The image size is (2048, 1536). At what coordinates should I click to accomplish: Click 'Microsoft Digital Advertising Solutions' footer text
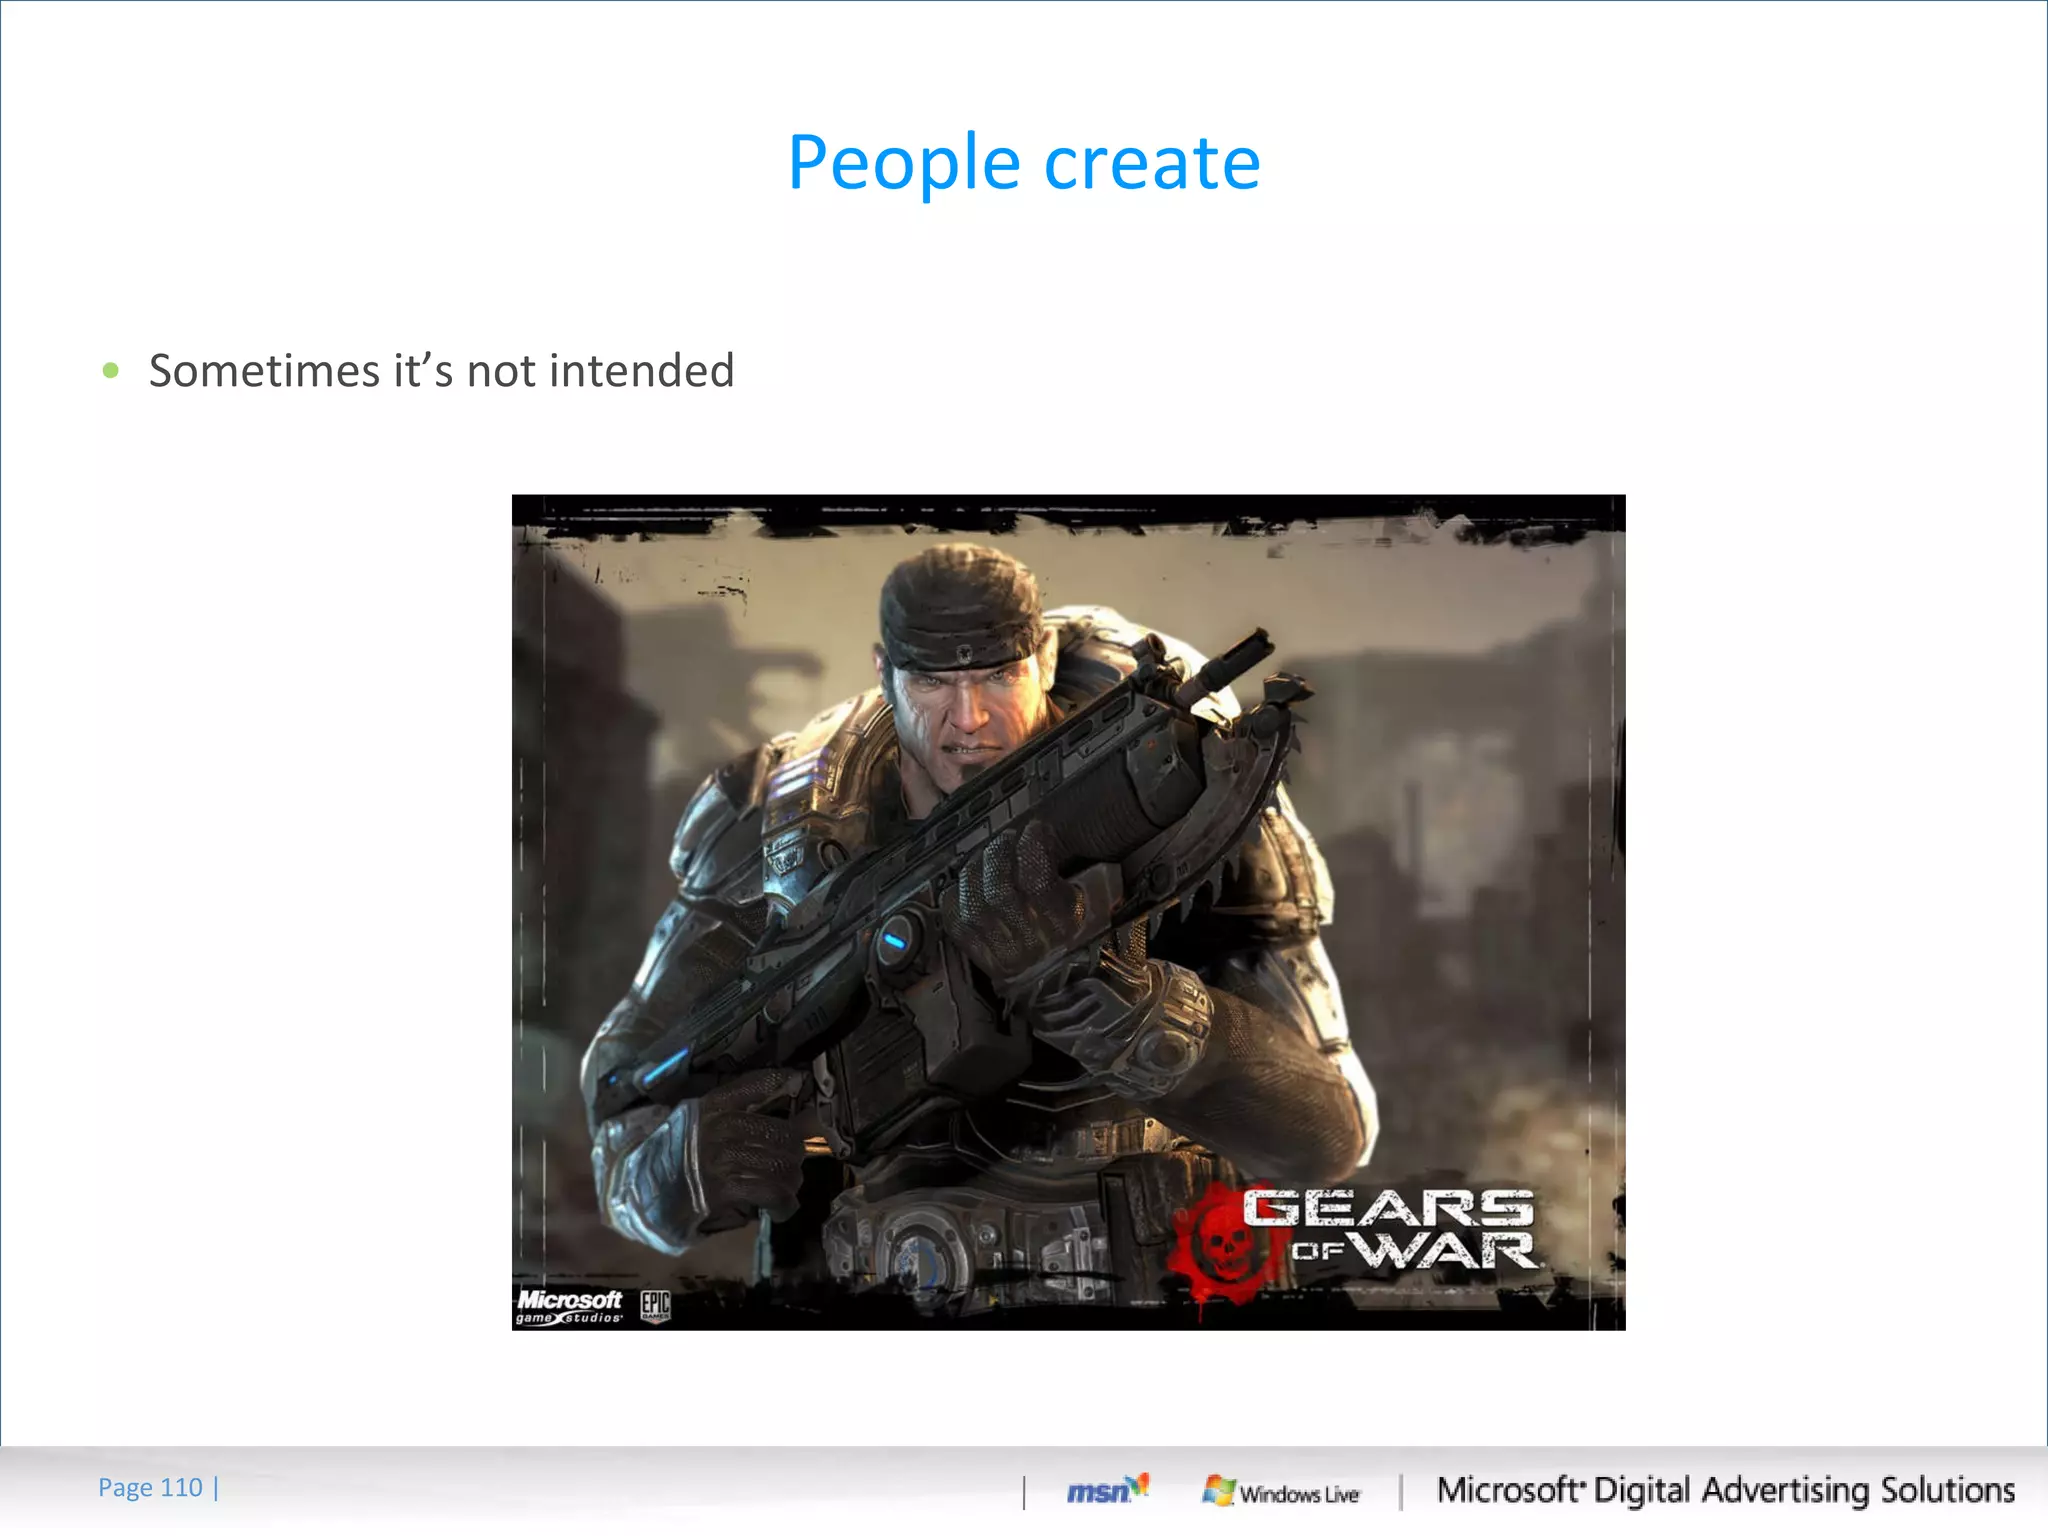(x=1725, y=1490)
